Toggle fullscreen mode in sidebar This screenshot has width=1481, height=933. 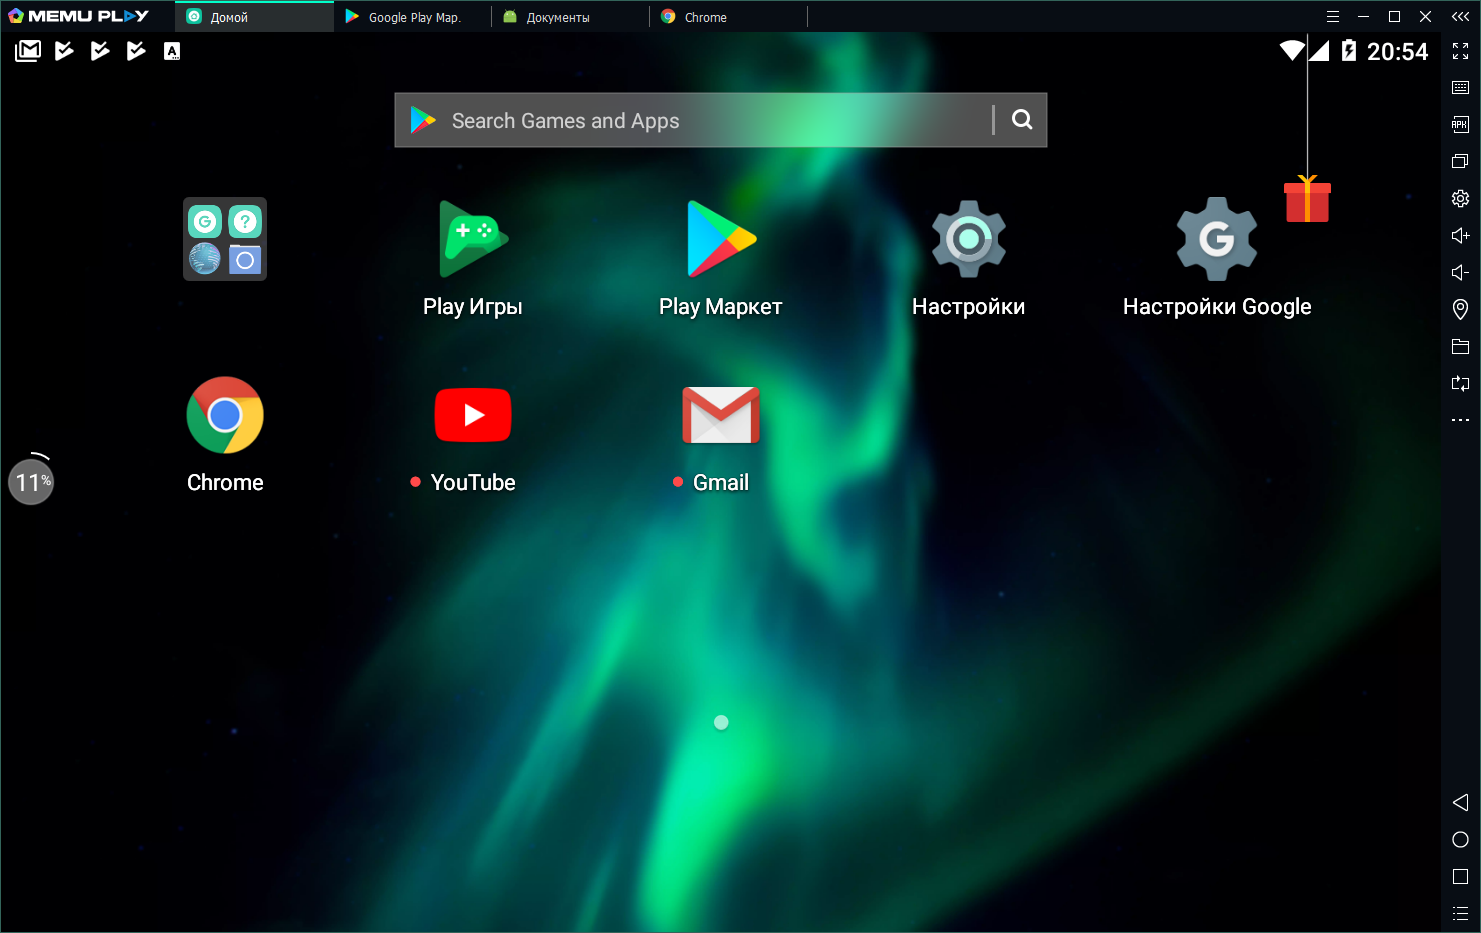[x=1460, y=51]
